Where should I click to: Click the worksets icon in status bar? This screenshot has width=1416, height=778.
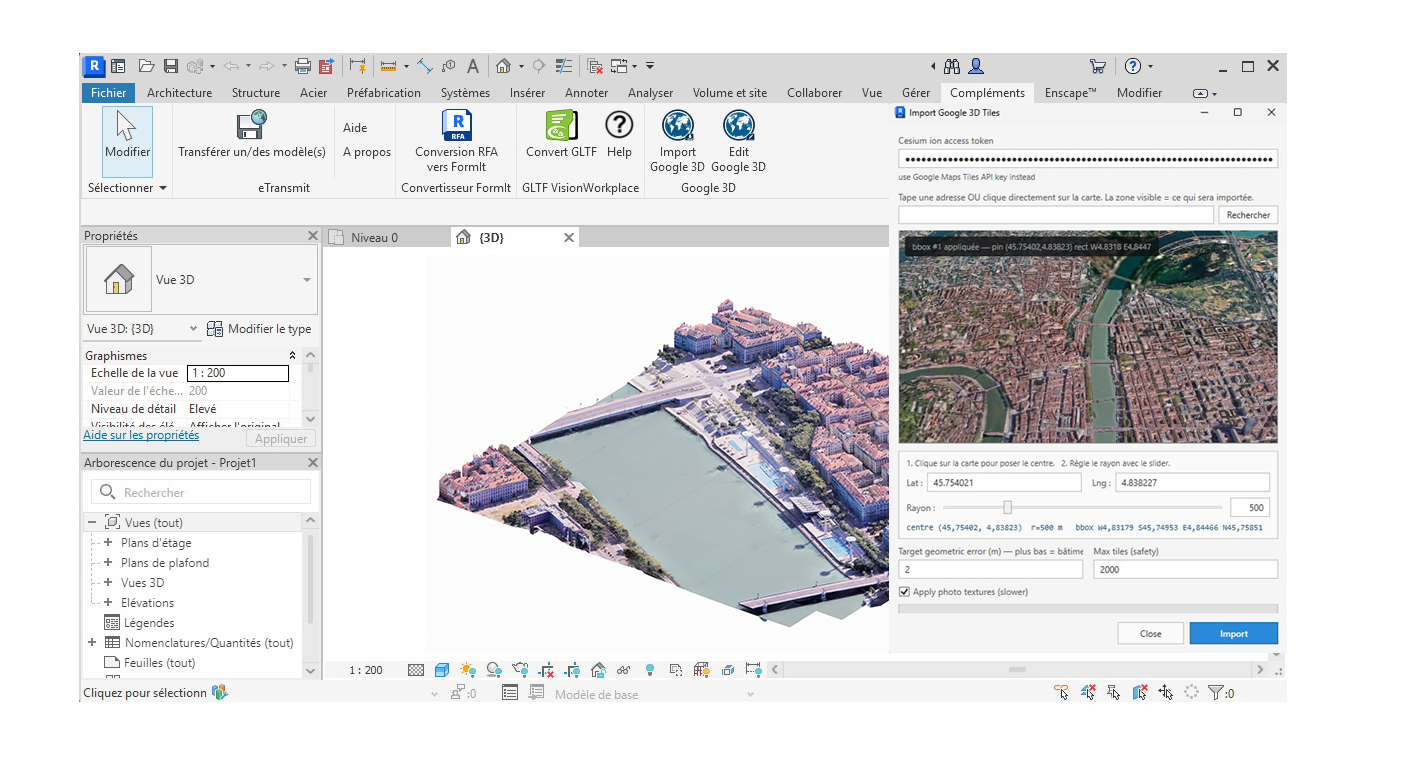tap(220, 692)
